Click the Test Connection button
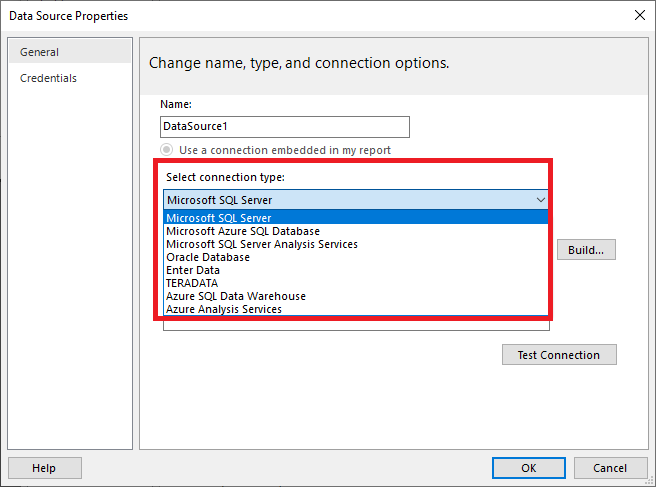 [559, 355]
